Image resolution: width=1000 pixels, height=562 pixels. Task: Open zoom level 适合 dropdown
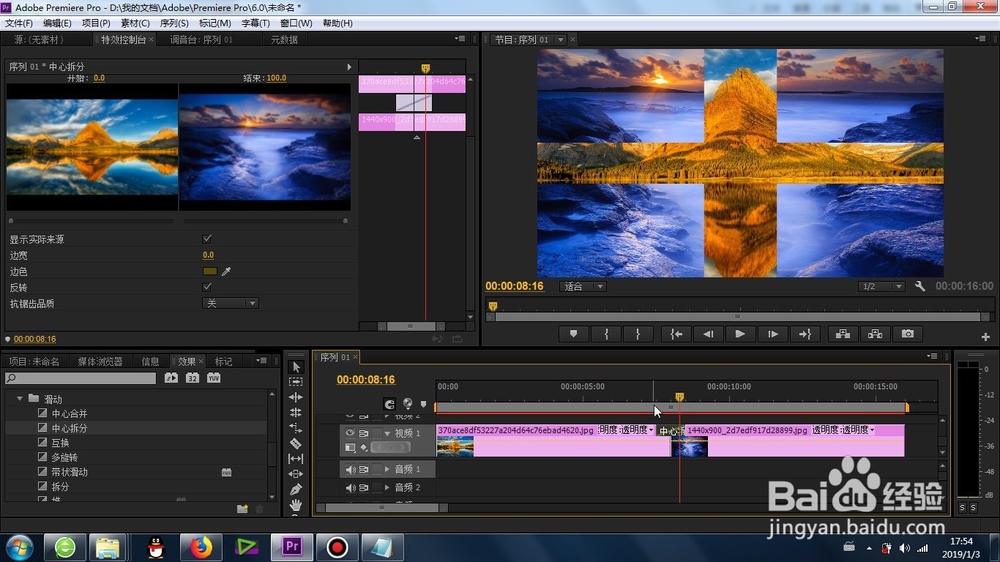point(583,286)
